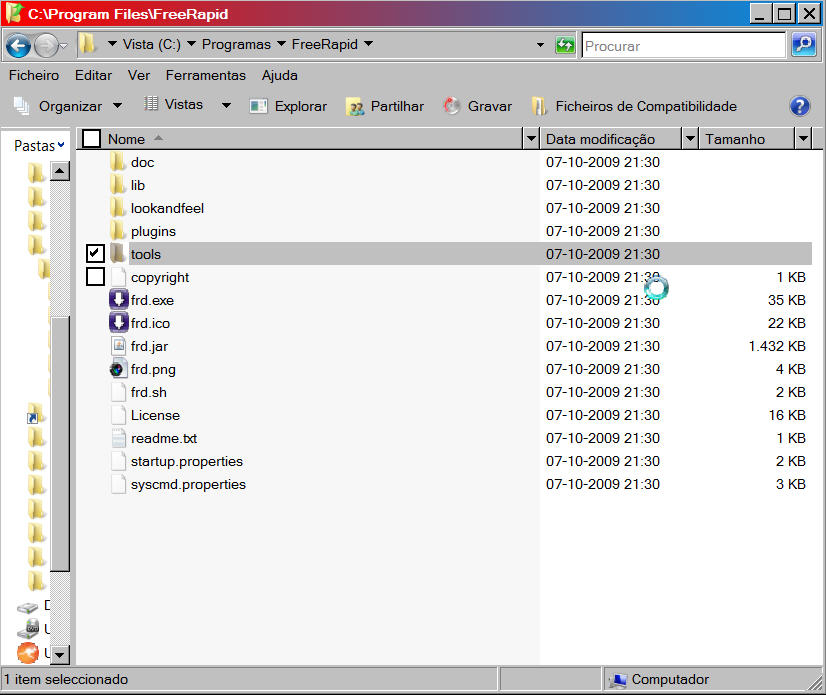Select the frd.png image file icon
The height and width of the screenshot is (695, 826).
118,369
